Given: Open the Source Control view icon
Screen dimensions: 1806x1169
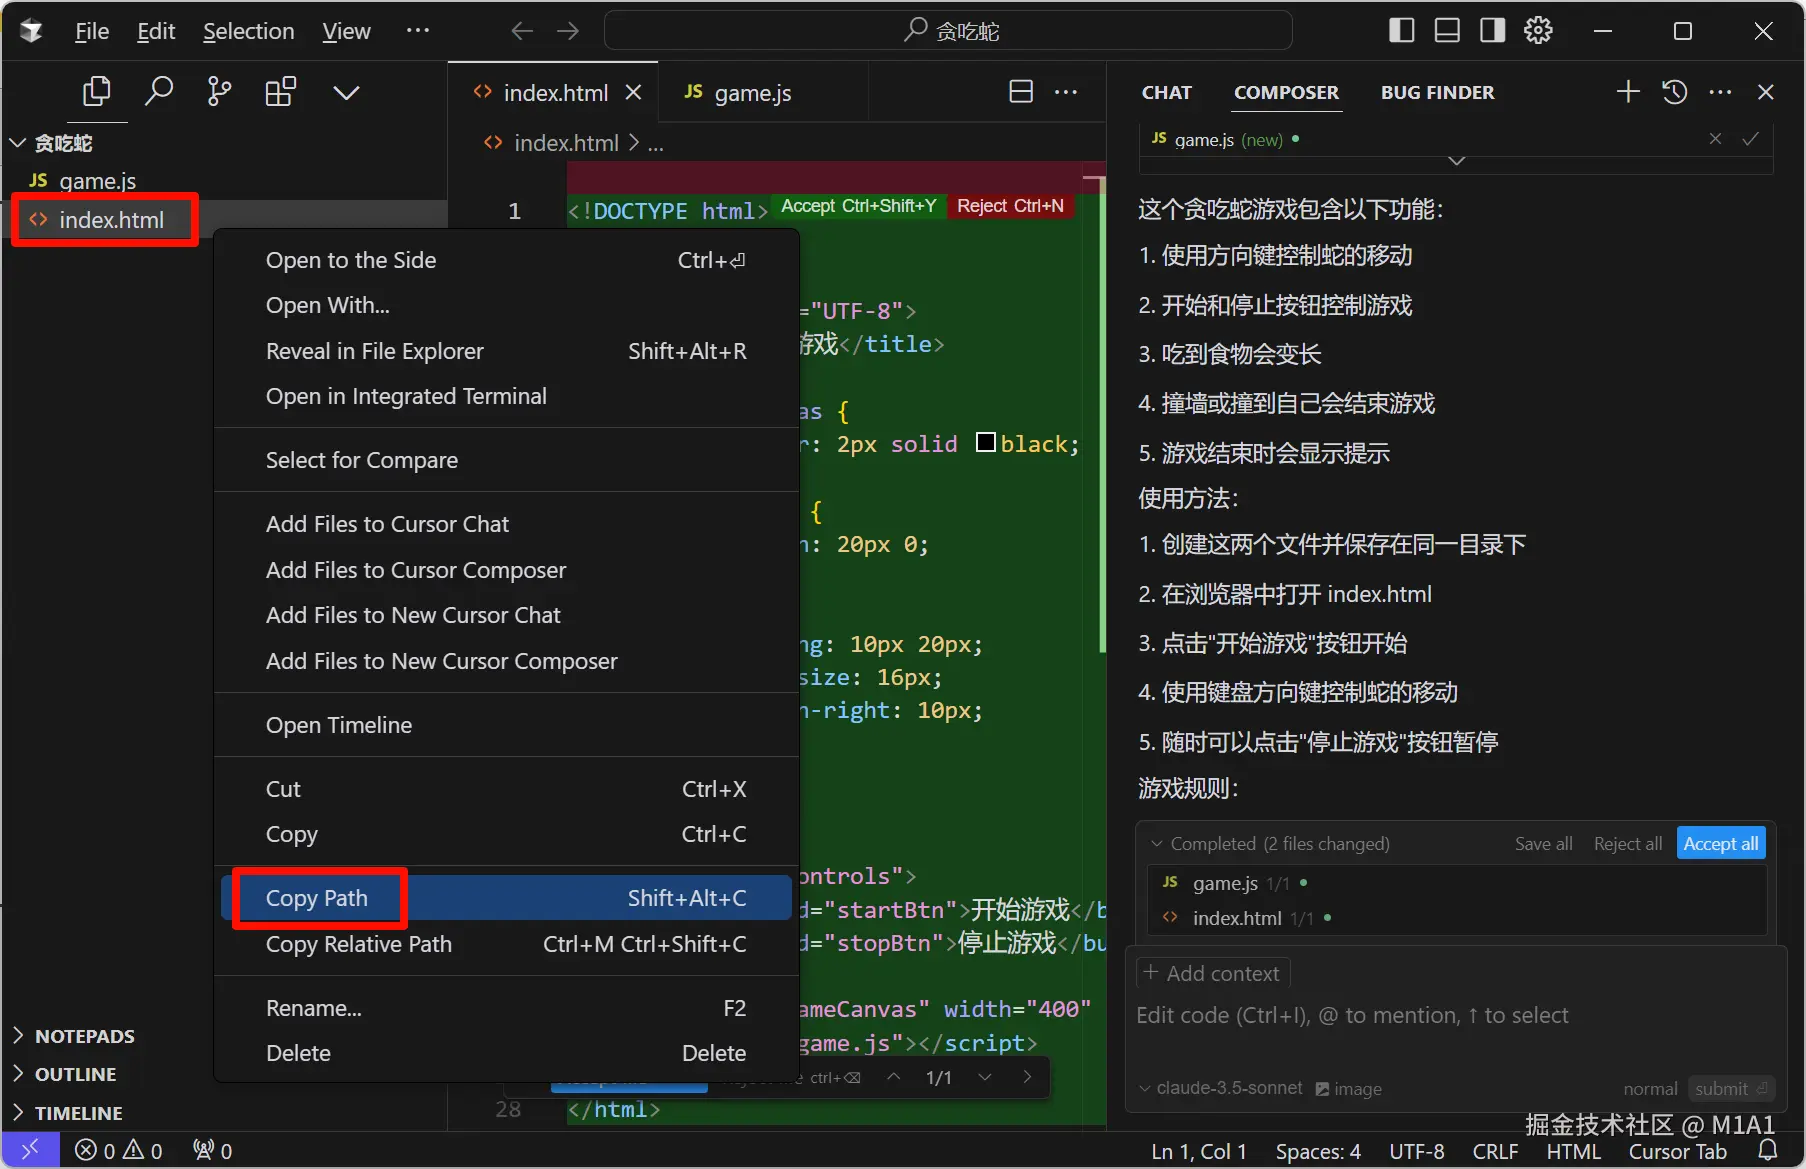Looking at the screenshot, I should pos(219,92).
